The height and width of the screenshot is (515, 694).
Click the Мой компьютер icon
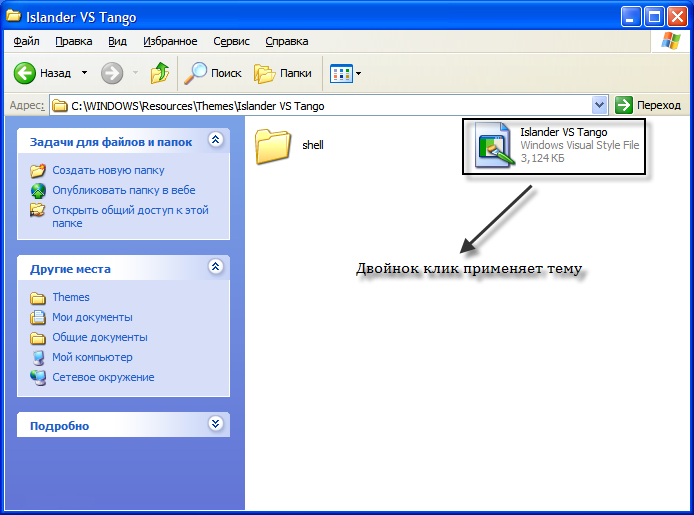pos(38,357)
